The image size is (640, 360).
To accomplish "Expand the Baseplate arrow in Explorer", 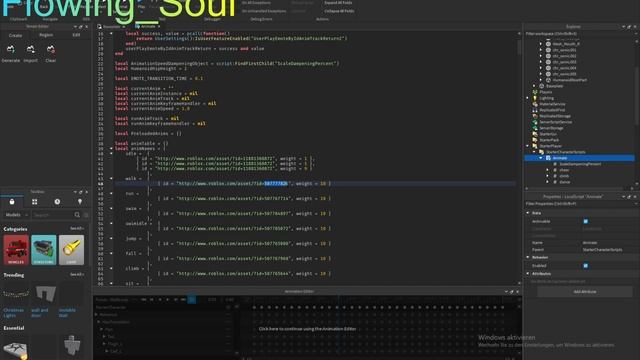I will tap(534, 86).
